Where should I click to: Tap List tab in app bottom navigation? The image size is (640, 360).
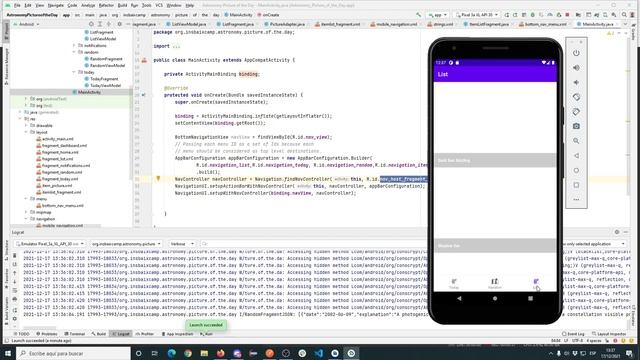click(536, 283)
